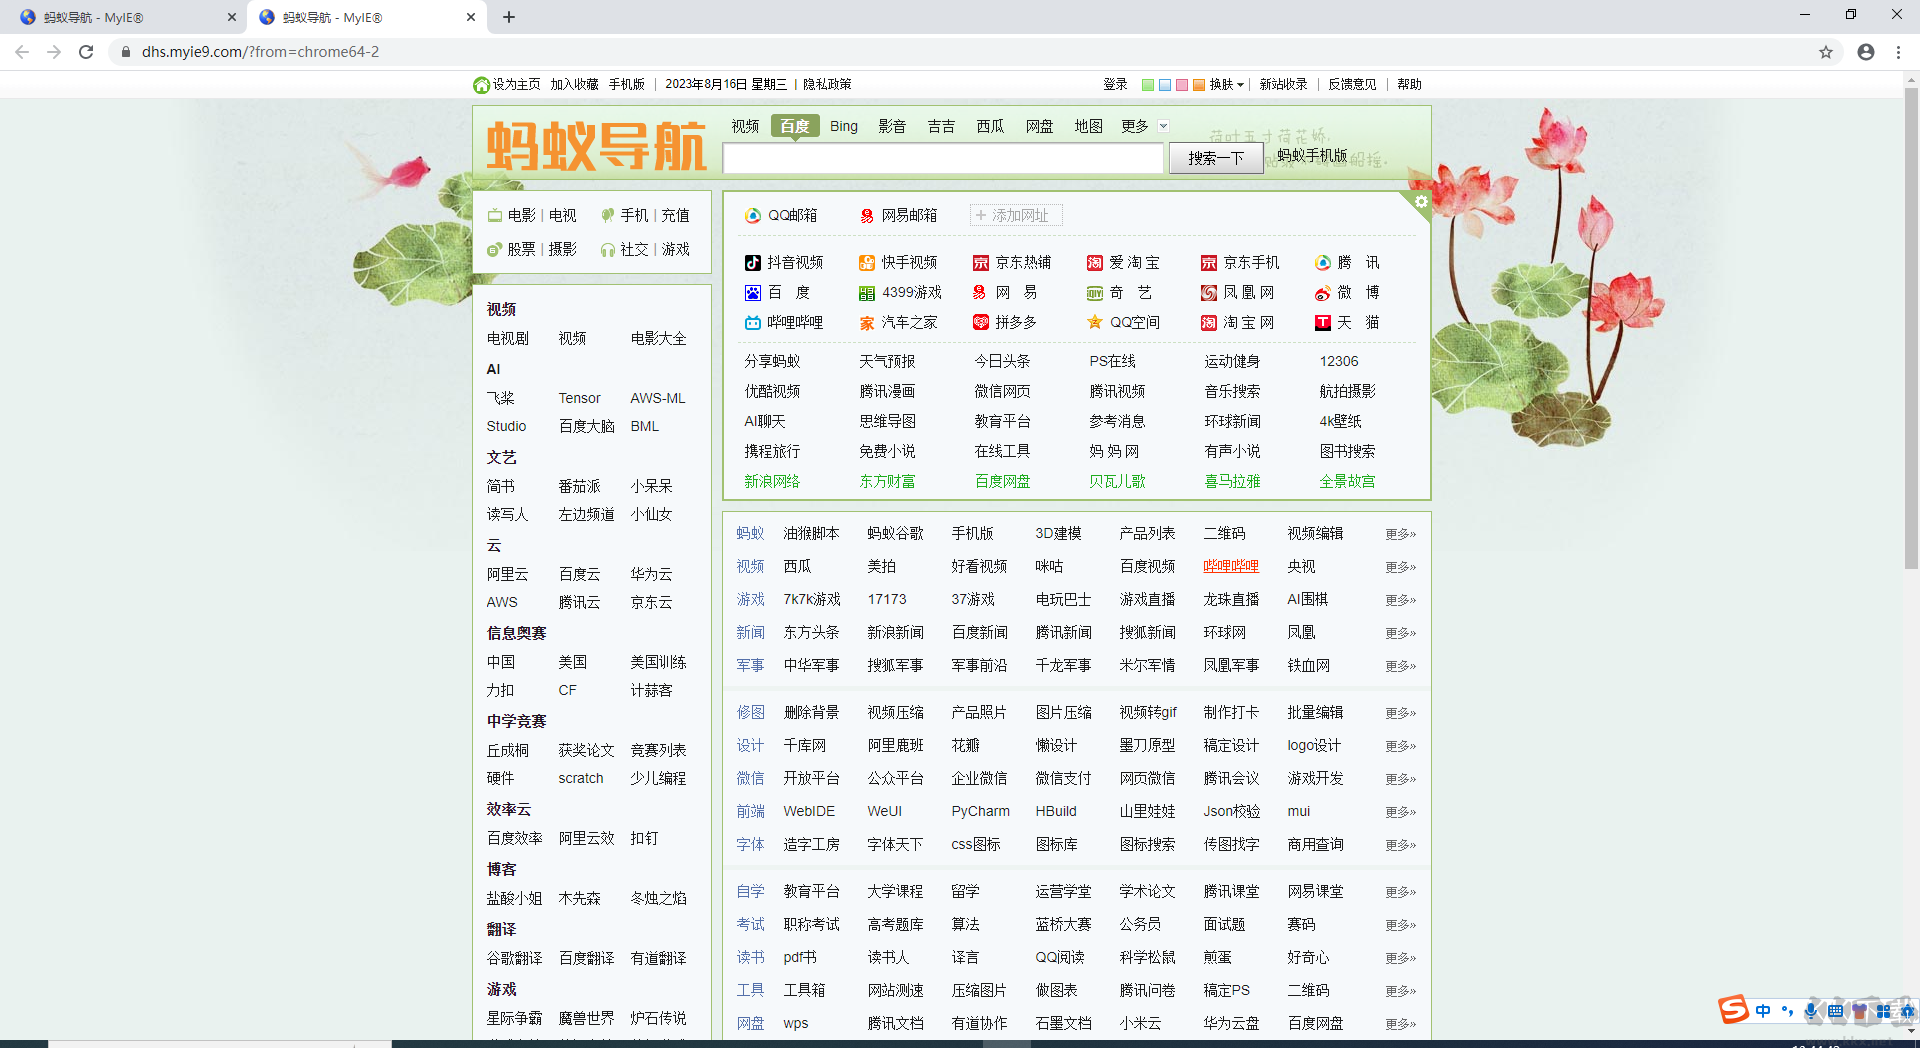Toggle Chinese/English with the 中 button
1920x1048 pixels.
point(1763,1011)
